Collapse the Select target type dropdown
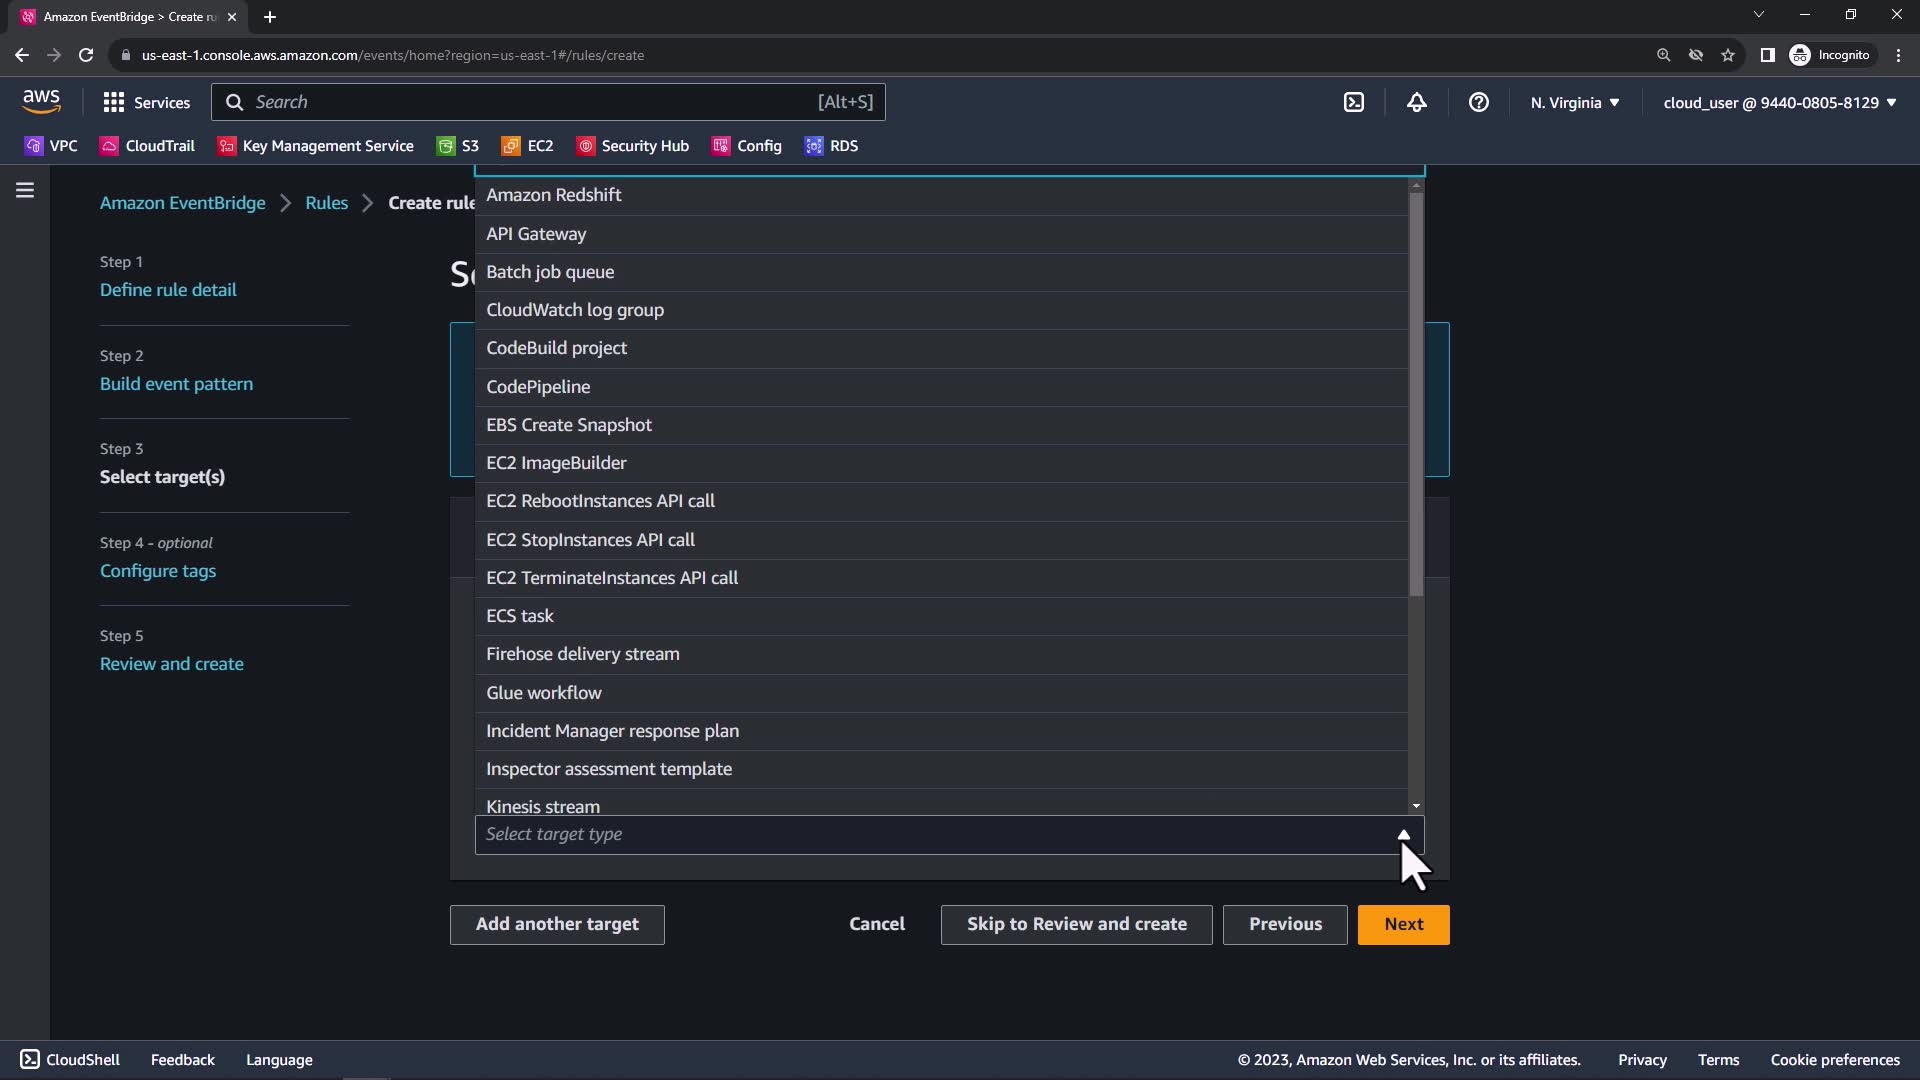This screenshot has height=1080, width=1920. (1403, 834)
